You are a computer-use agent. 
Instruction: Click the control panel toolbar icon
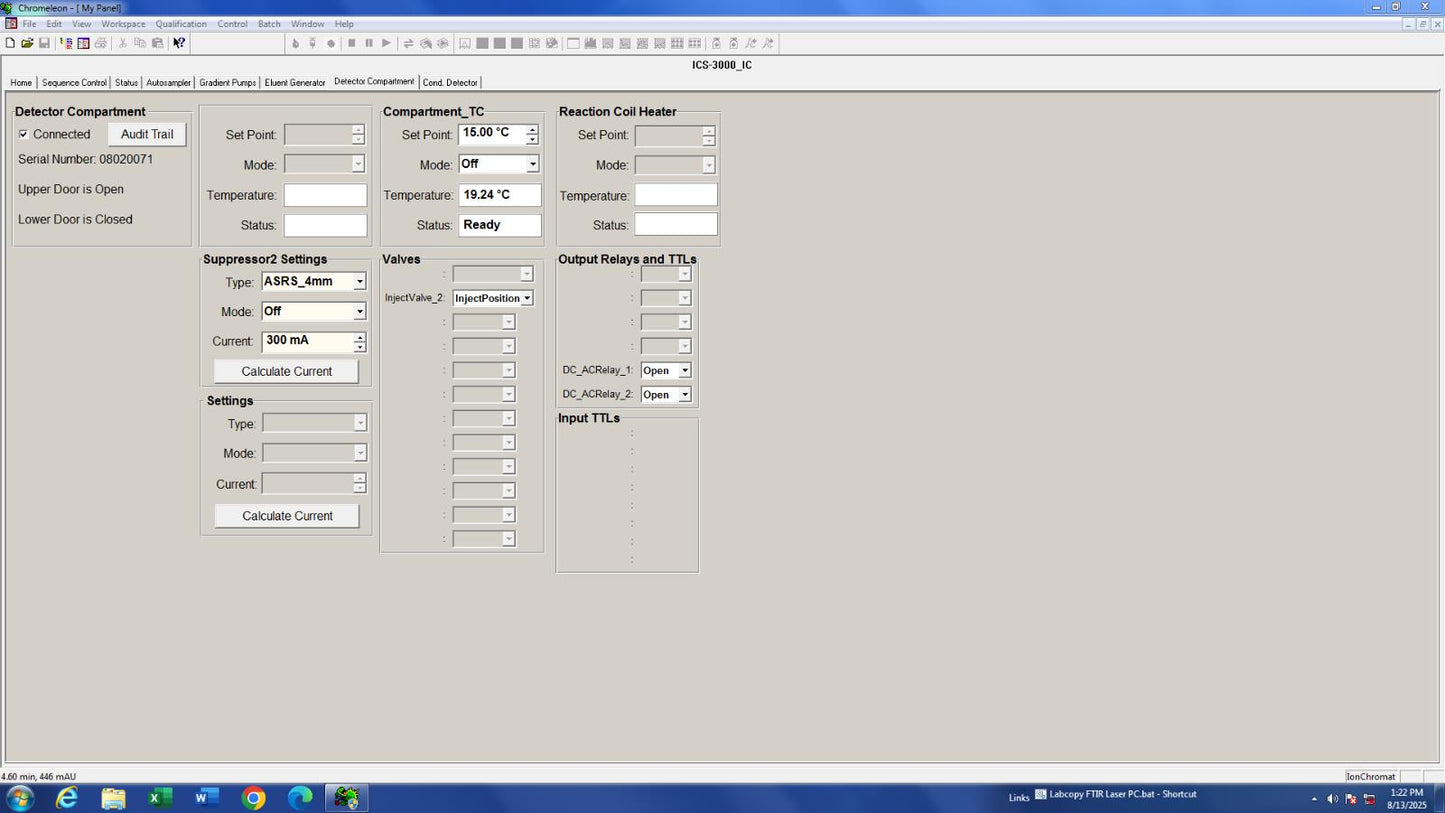pos(84,43)
